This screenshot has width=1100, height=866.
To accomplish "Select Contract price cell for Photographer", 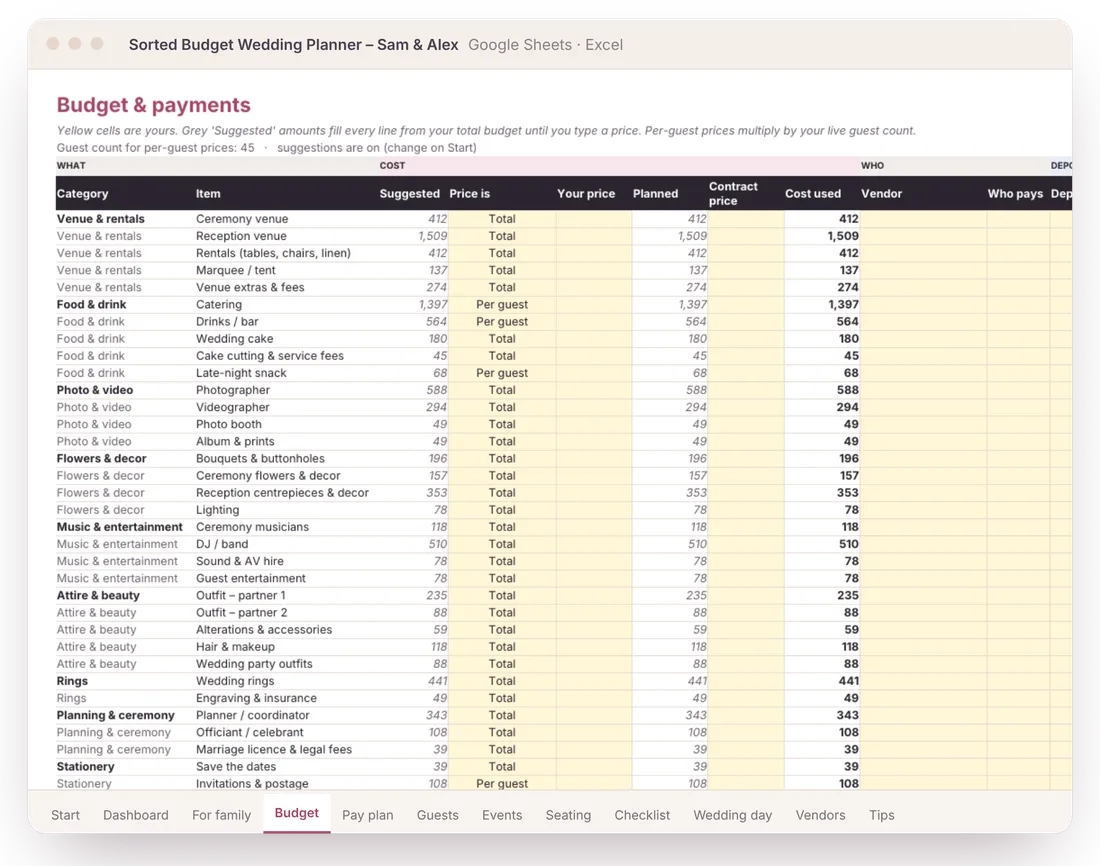I will 746,390.
